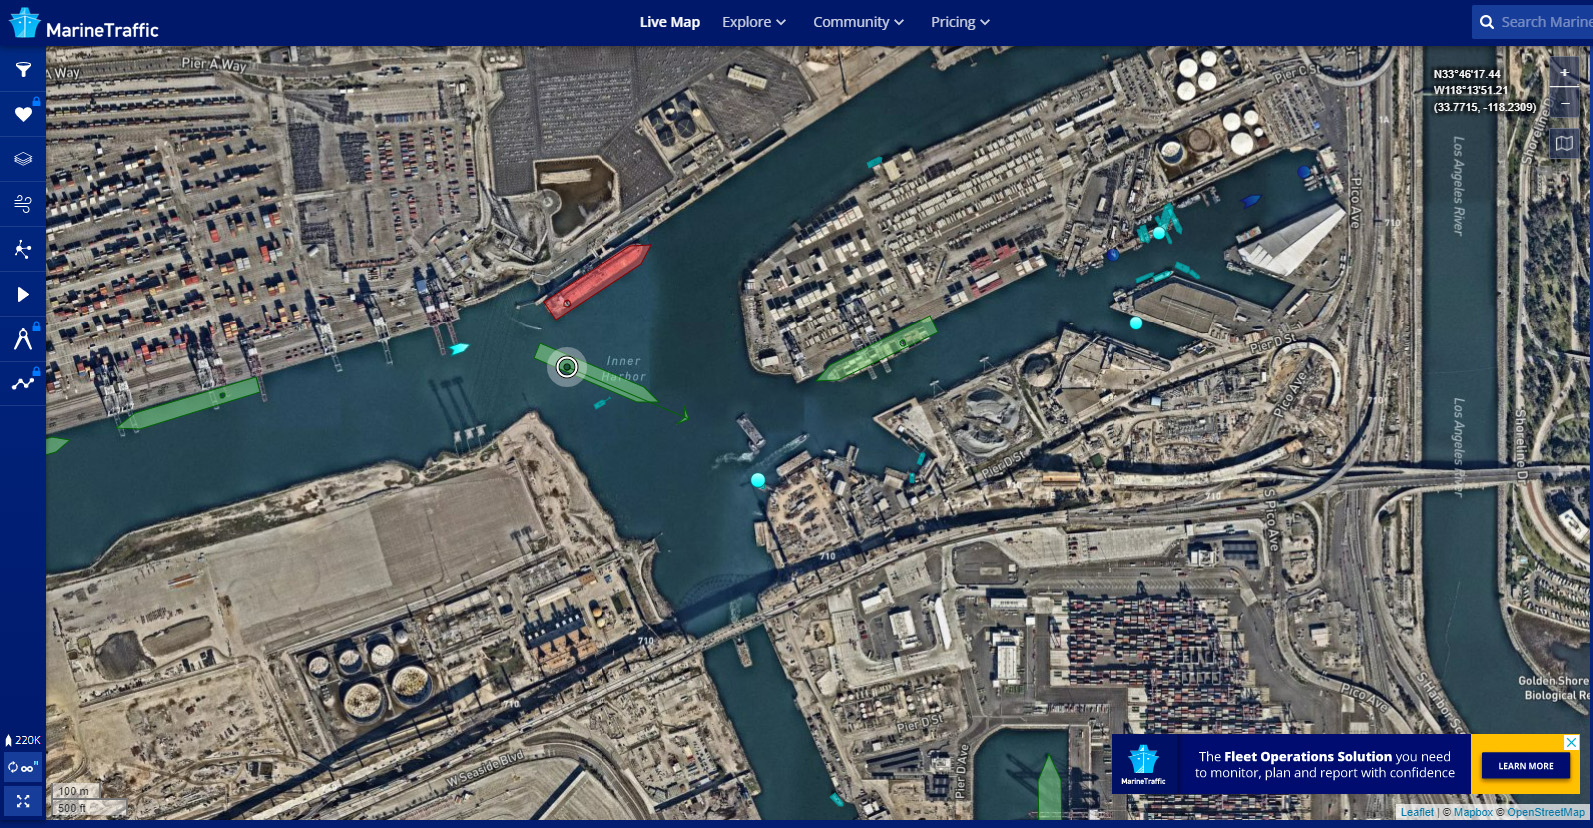This screenshot has height=828, width=1593.
Task: Toggle fullscreen map mode
Action: (x=23, y=801)
